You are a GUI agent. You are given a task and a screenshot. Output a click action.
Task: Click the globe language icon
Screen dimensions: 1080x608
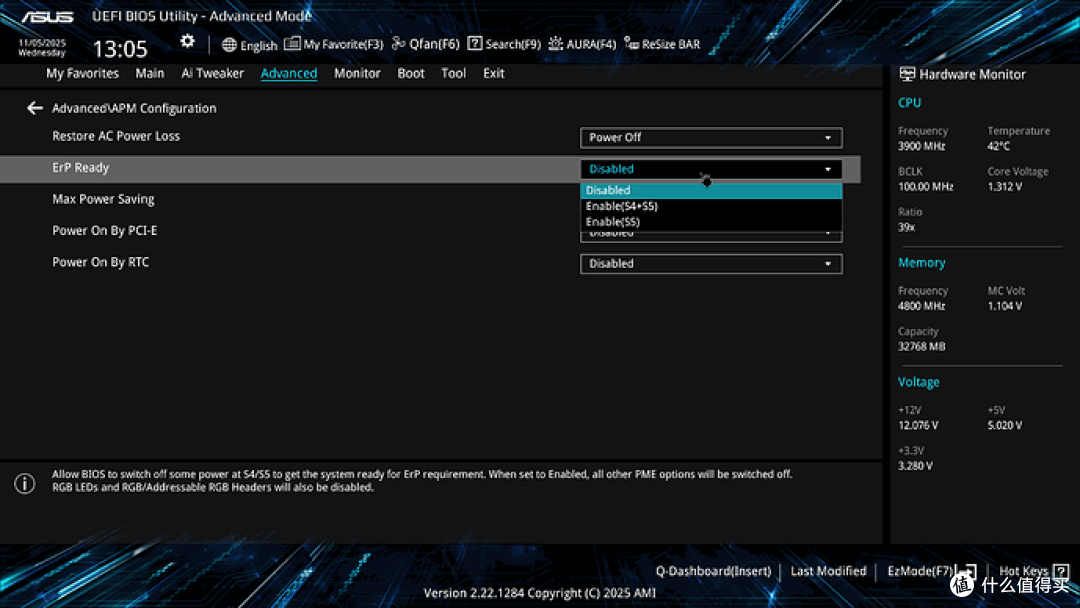pos(229,45)
